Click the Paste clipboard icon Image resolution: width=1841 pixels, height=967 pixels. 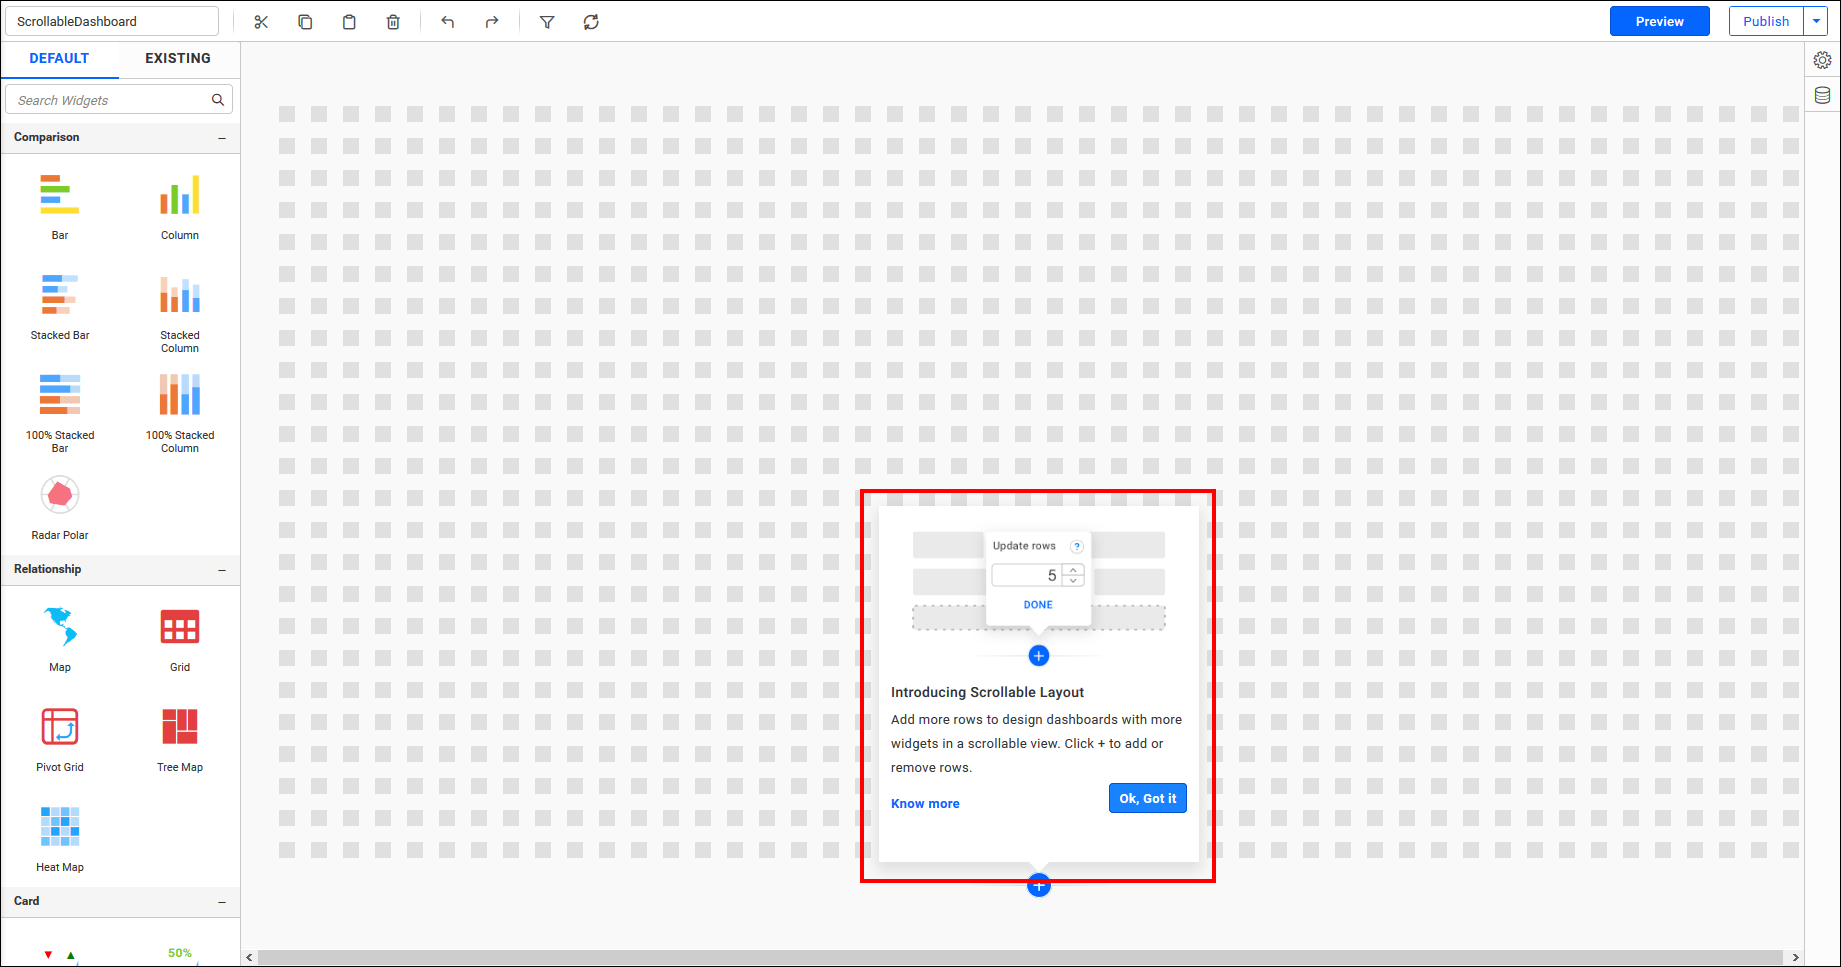click(349, 22)
